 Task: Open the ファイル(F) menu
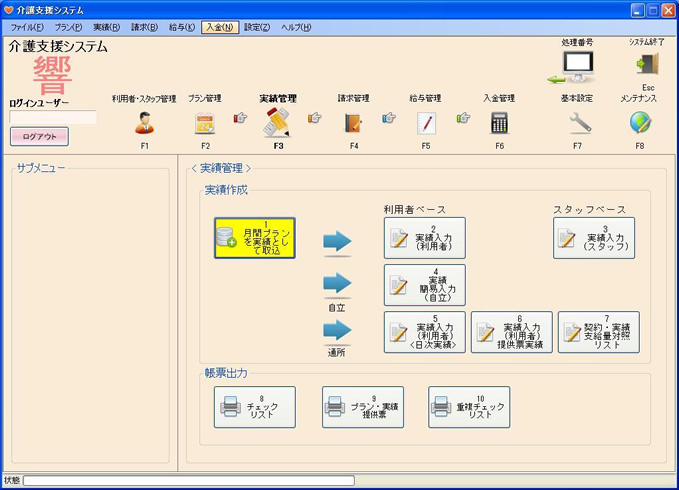click(x=27, y=27)
